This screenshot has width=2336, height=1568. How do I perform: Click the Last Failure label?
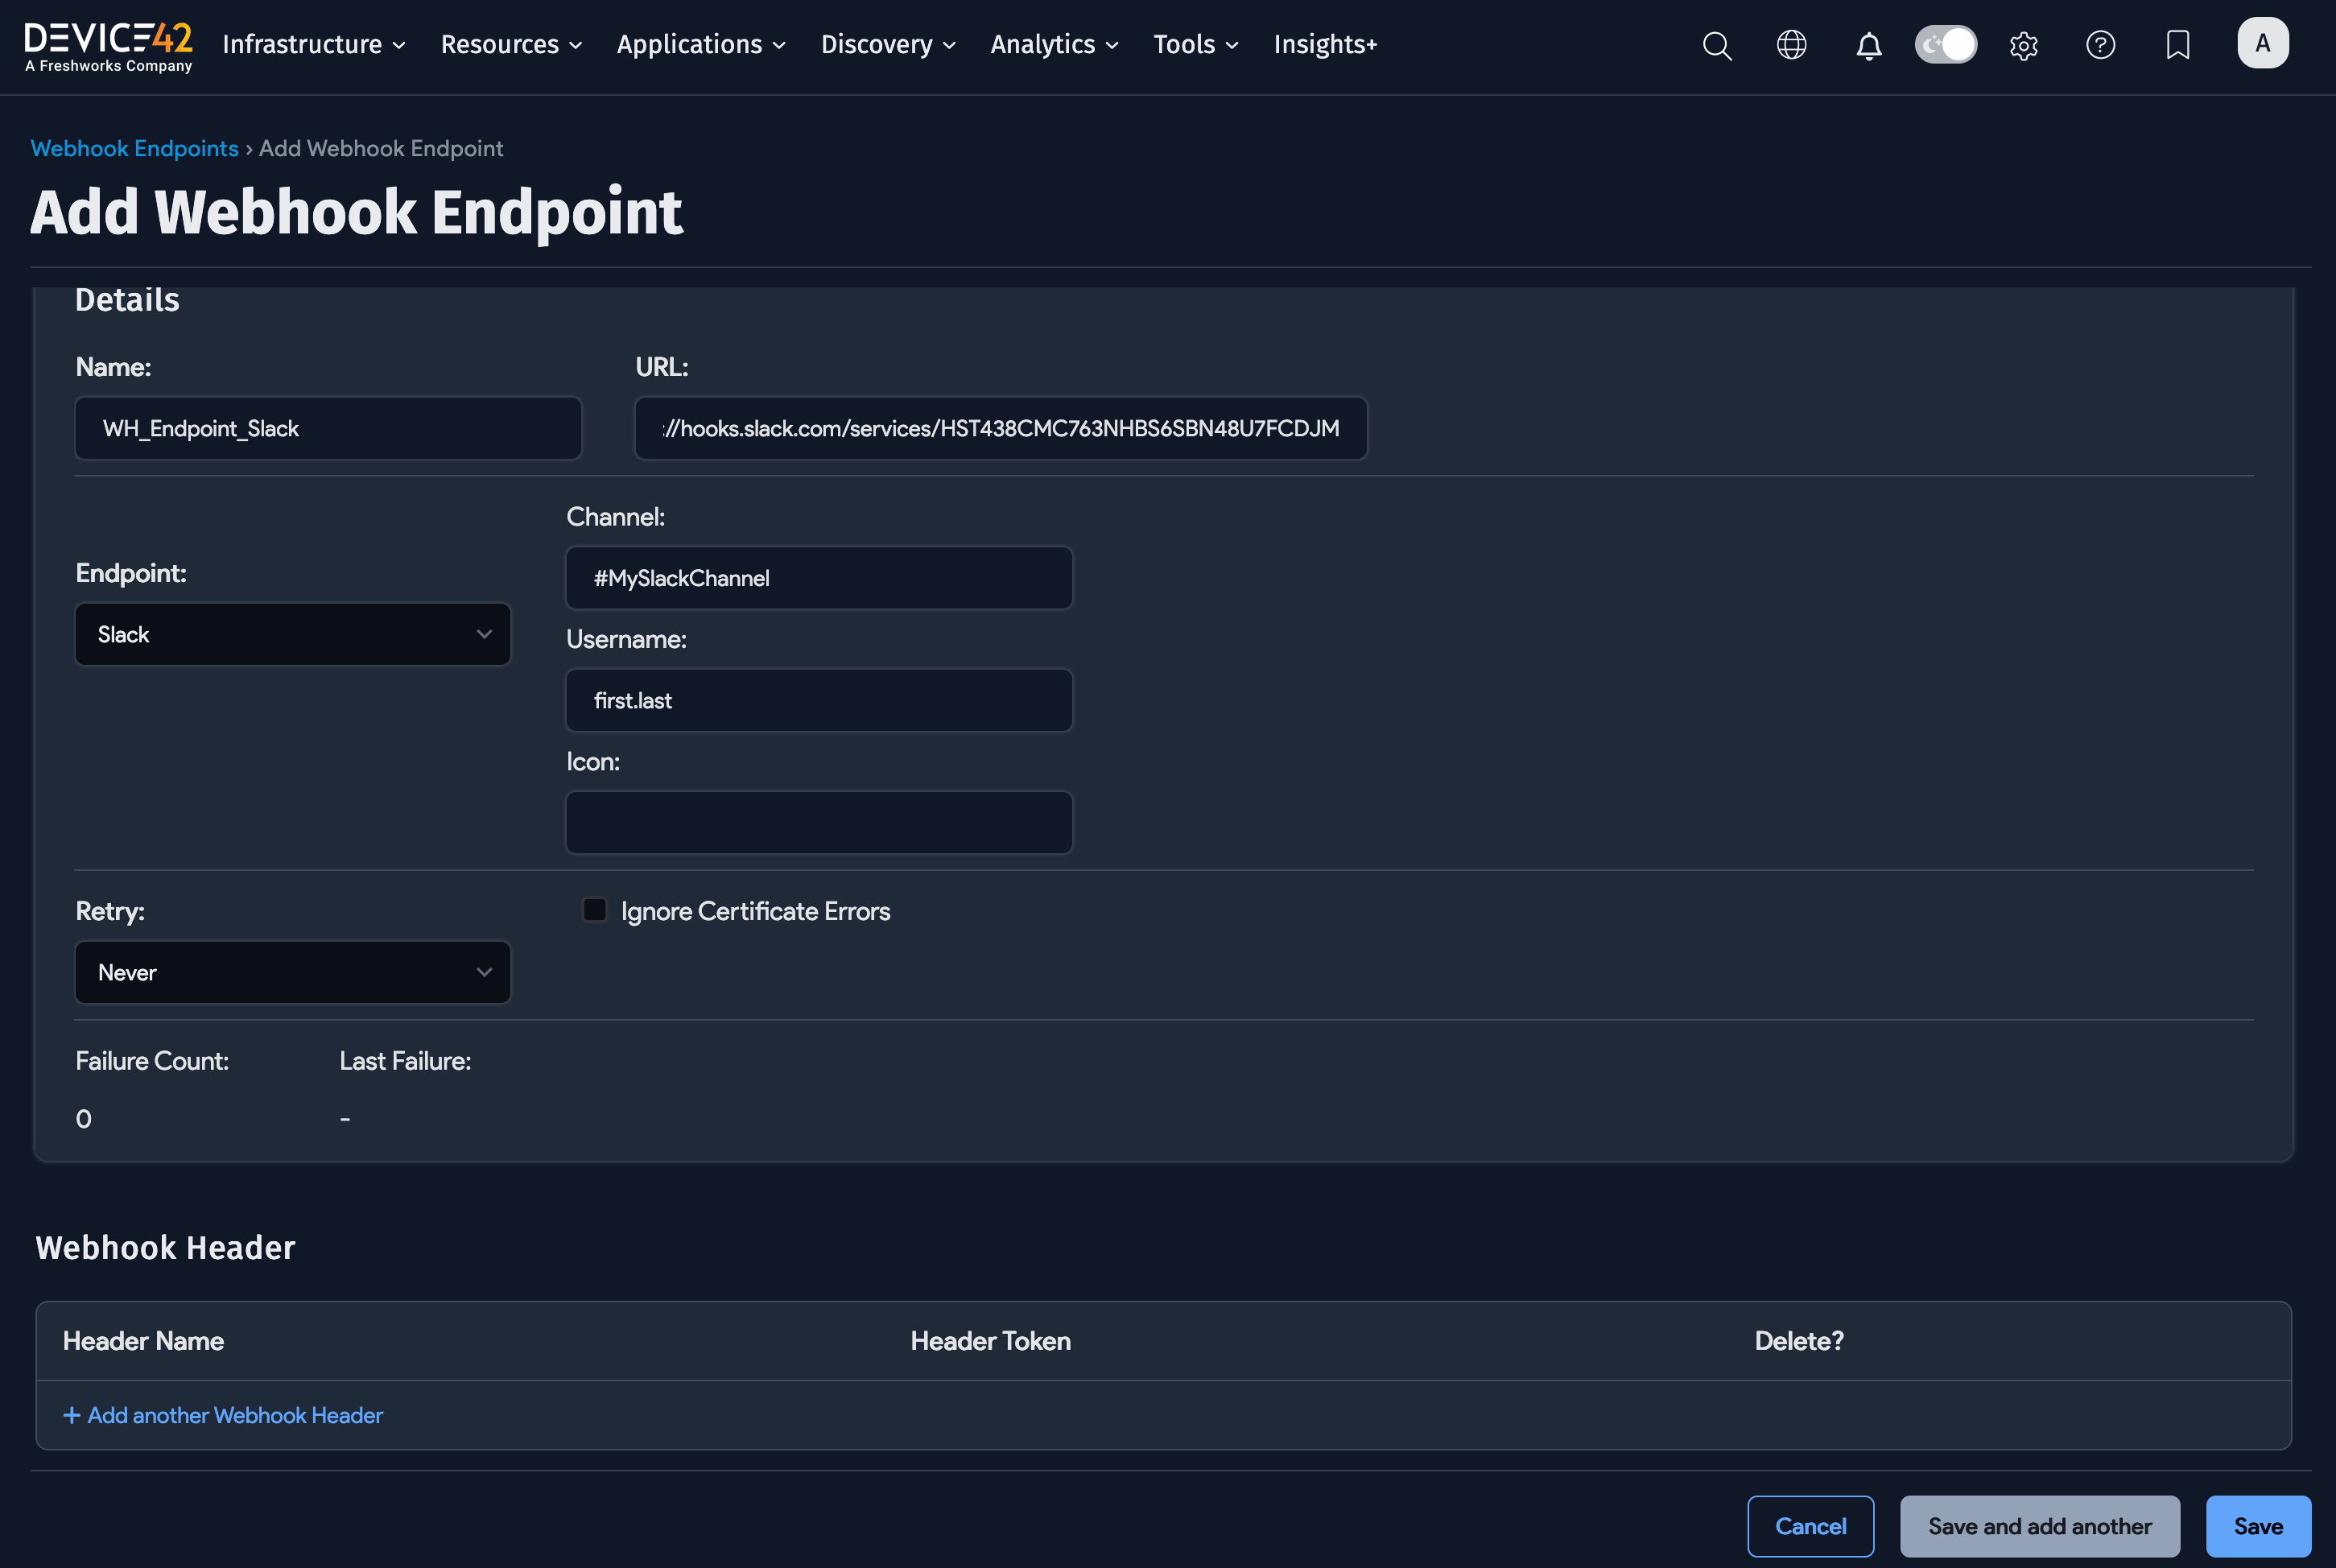point(405,1061)
